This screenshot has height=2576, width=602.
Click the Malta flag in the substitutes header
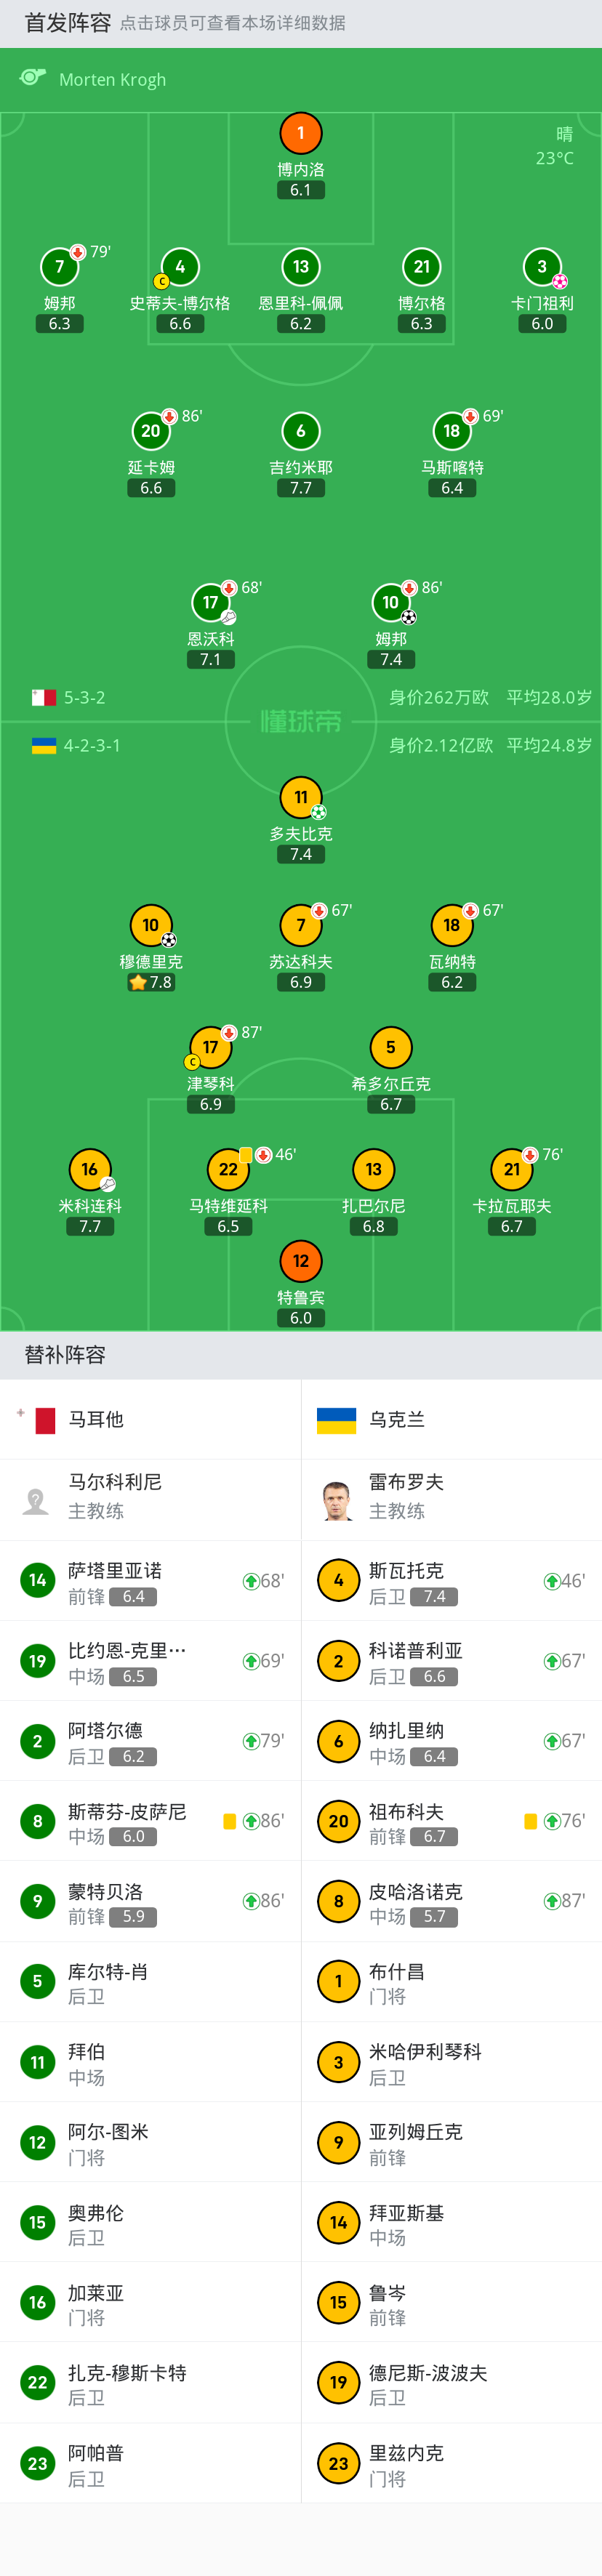pyautogui.click(x=45, y=1420)
